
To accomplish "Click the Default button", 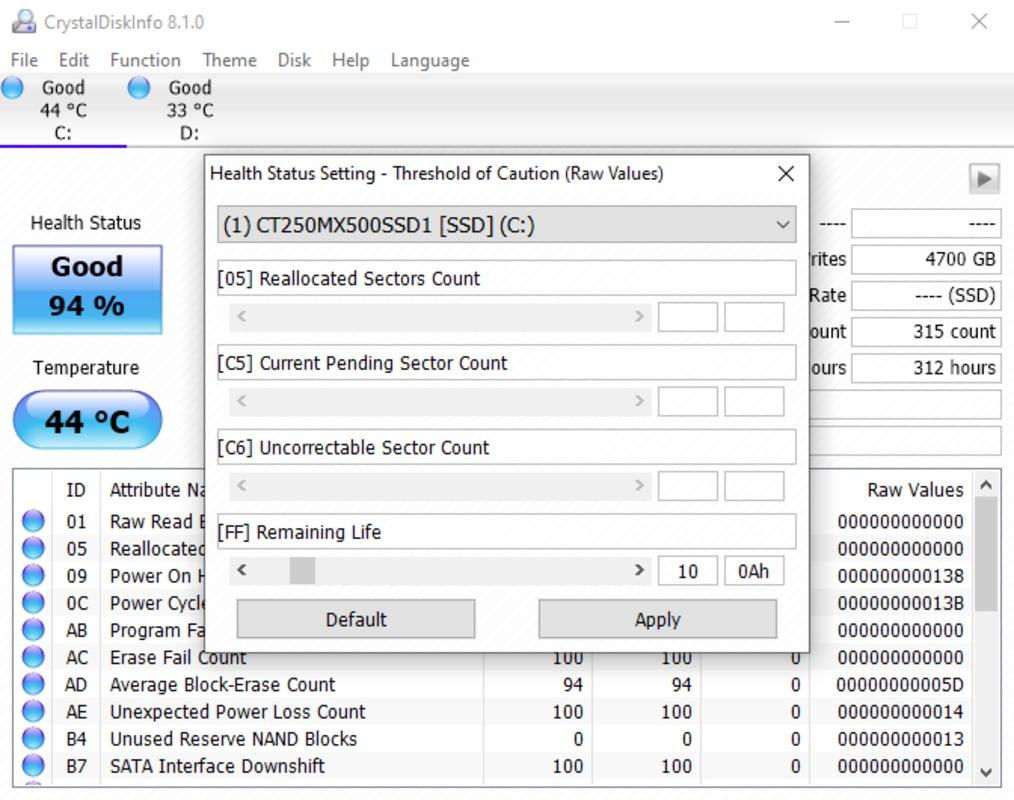I will point(355,618).
